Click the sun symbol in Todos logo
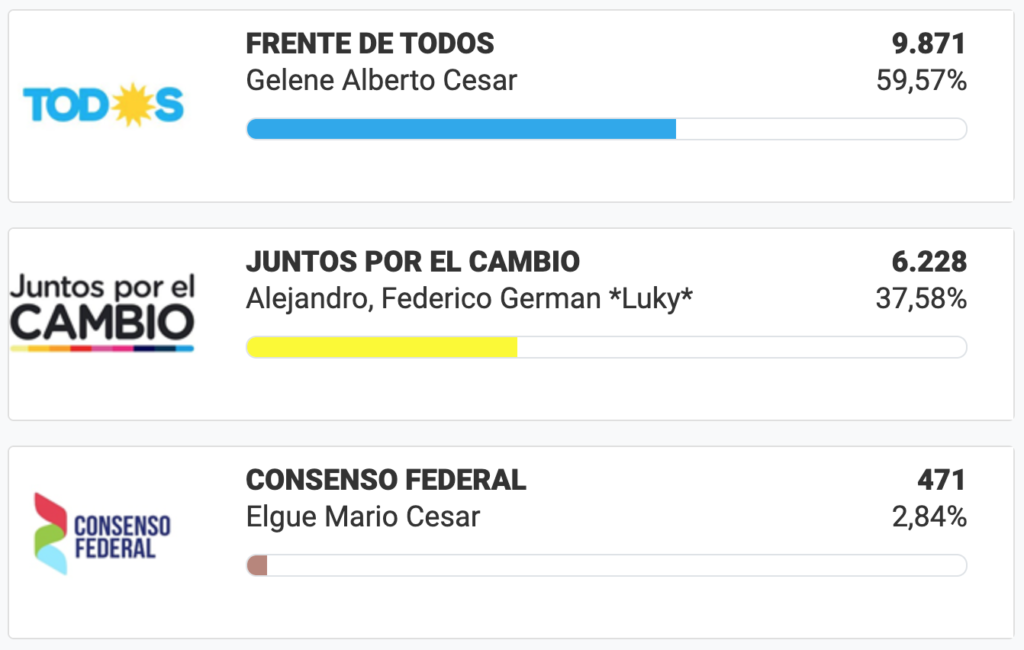This screenshot has width=1024, height=650. tap(133, 105)
